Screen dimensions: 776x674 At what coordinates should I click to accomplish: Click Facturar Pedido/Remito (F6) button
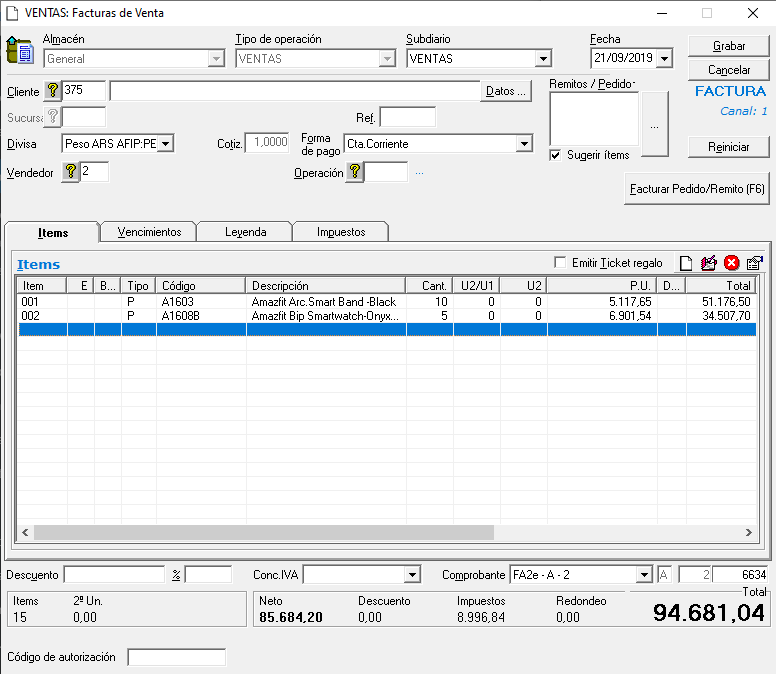coord(697,188)
